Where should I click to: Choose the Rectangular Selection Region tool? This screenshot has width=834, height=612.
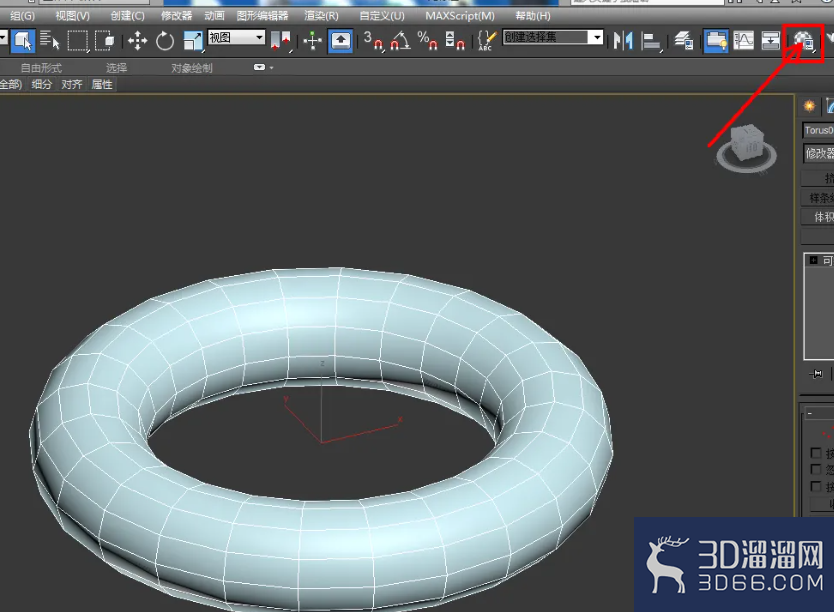77,40
